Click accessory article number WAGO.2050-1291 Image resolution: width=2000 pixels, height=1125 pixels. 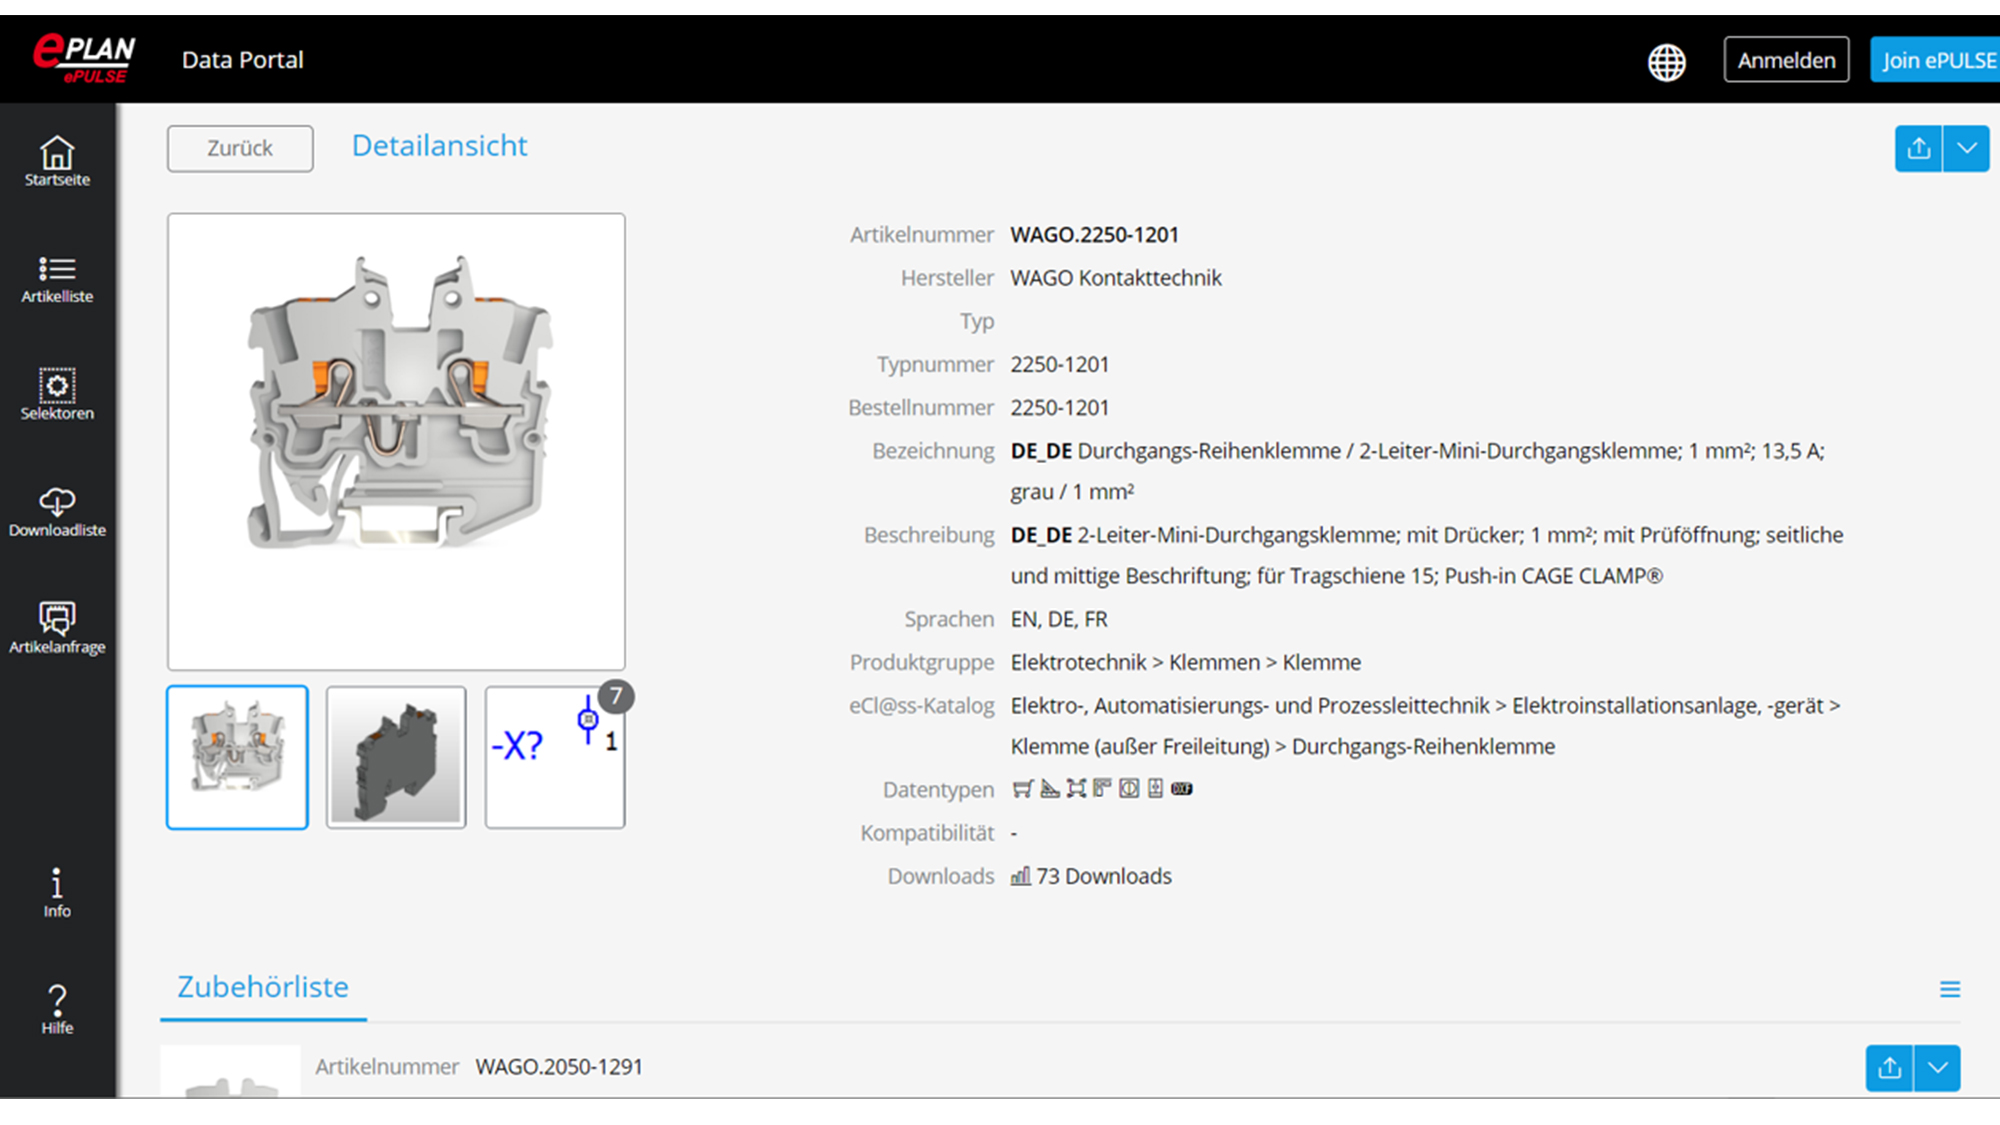coord(559,1067)
